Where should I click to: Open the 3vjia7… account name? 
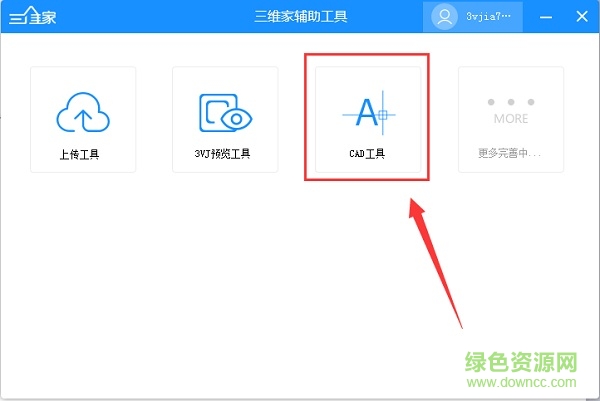488,16
